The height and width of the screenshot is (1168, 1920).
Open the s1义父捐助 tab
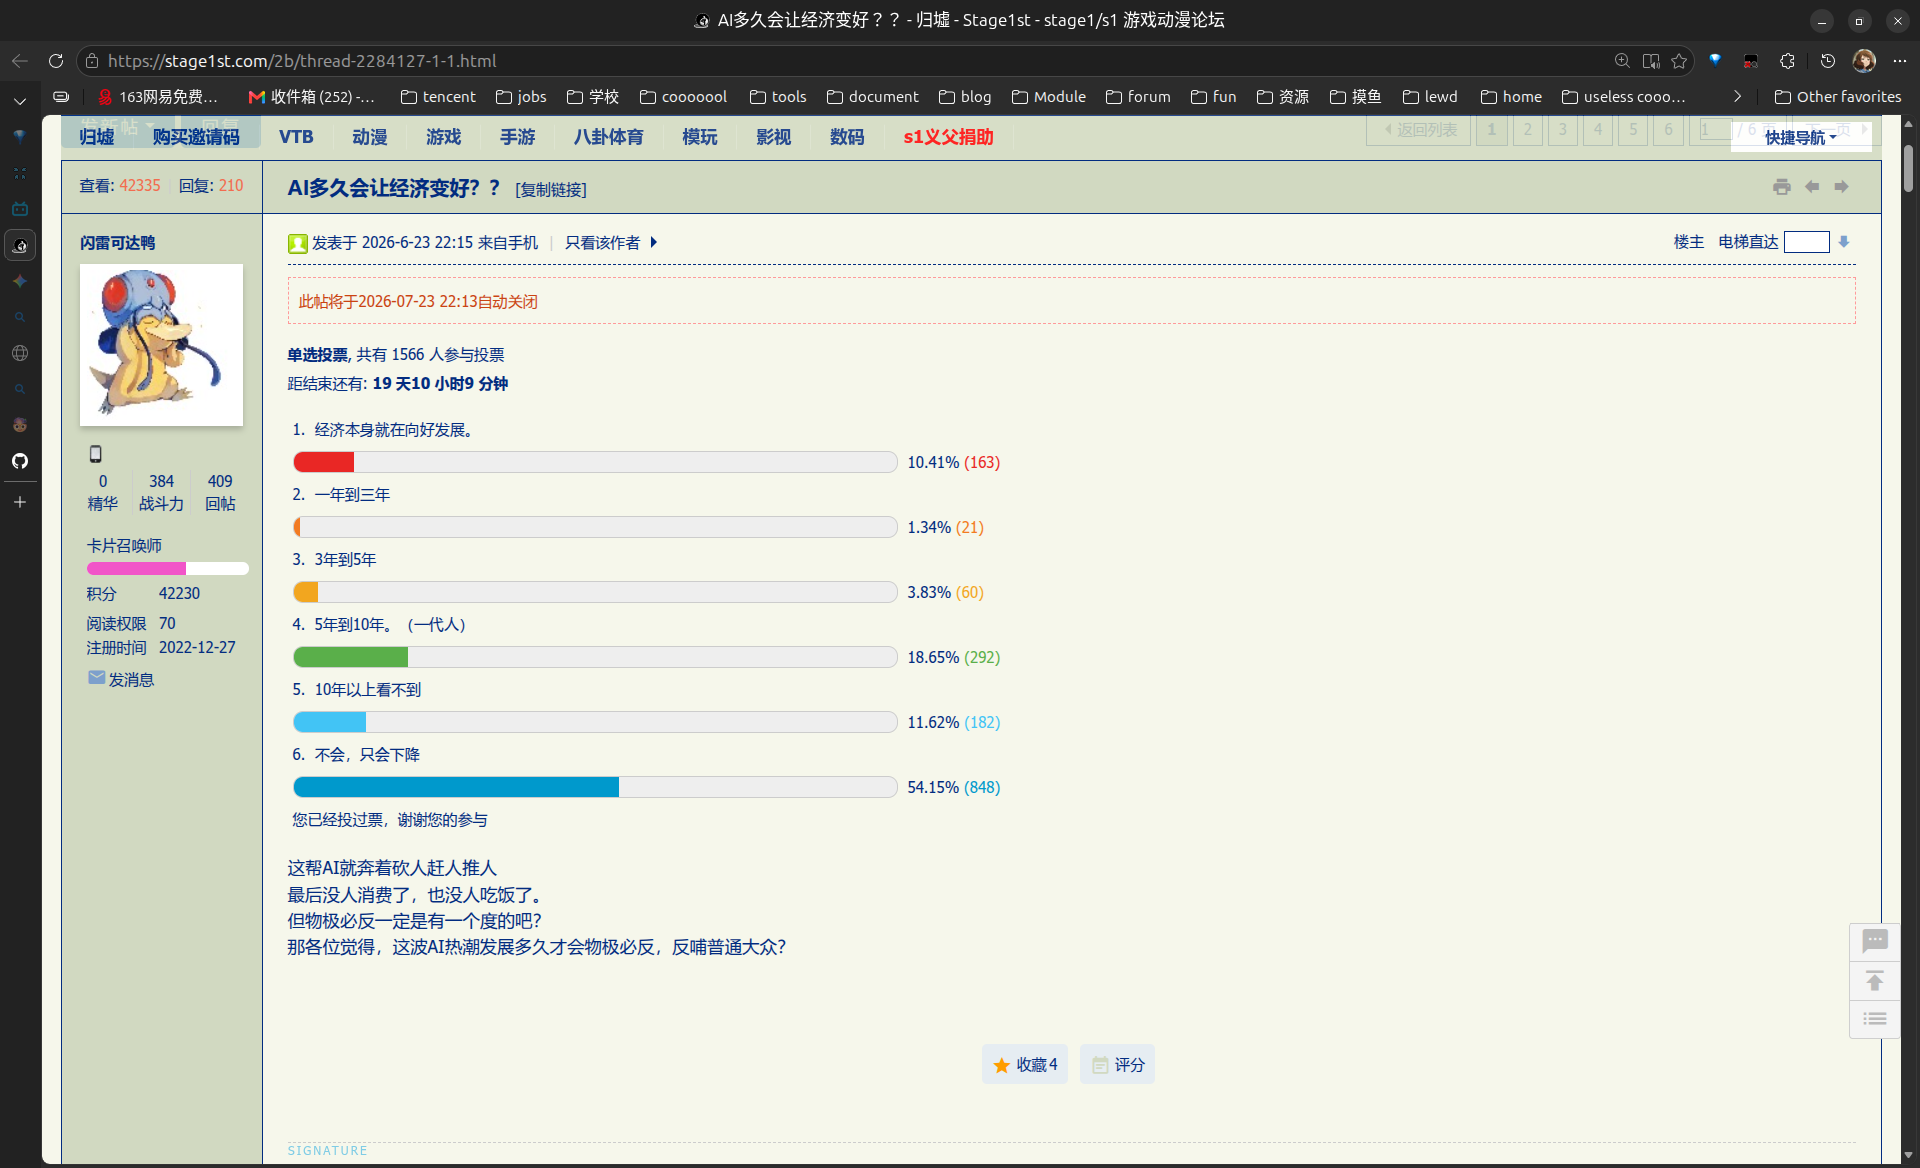[x=948, y=137]
